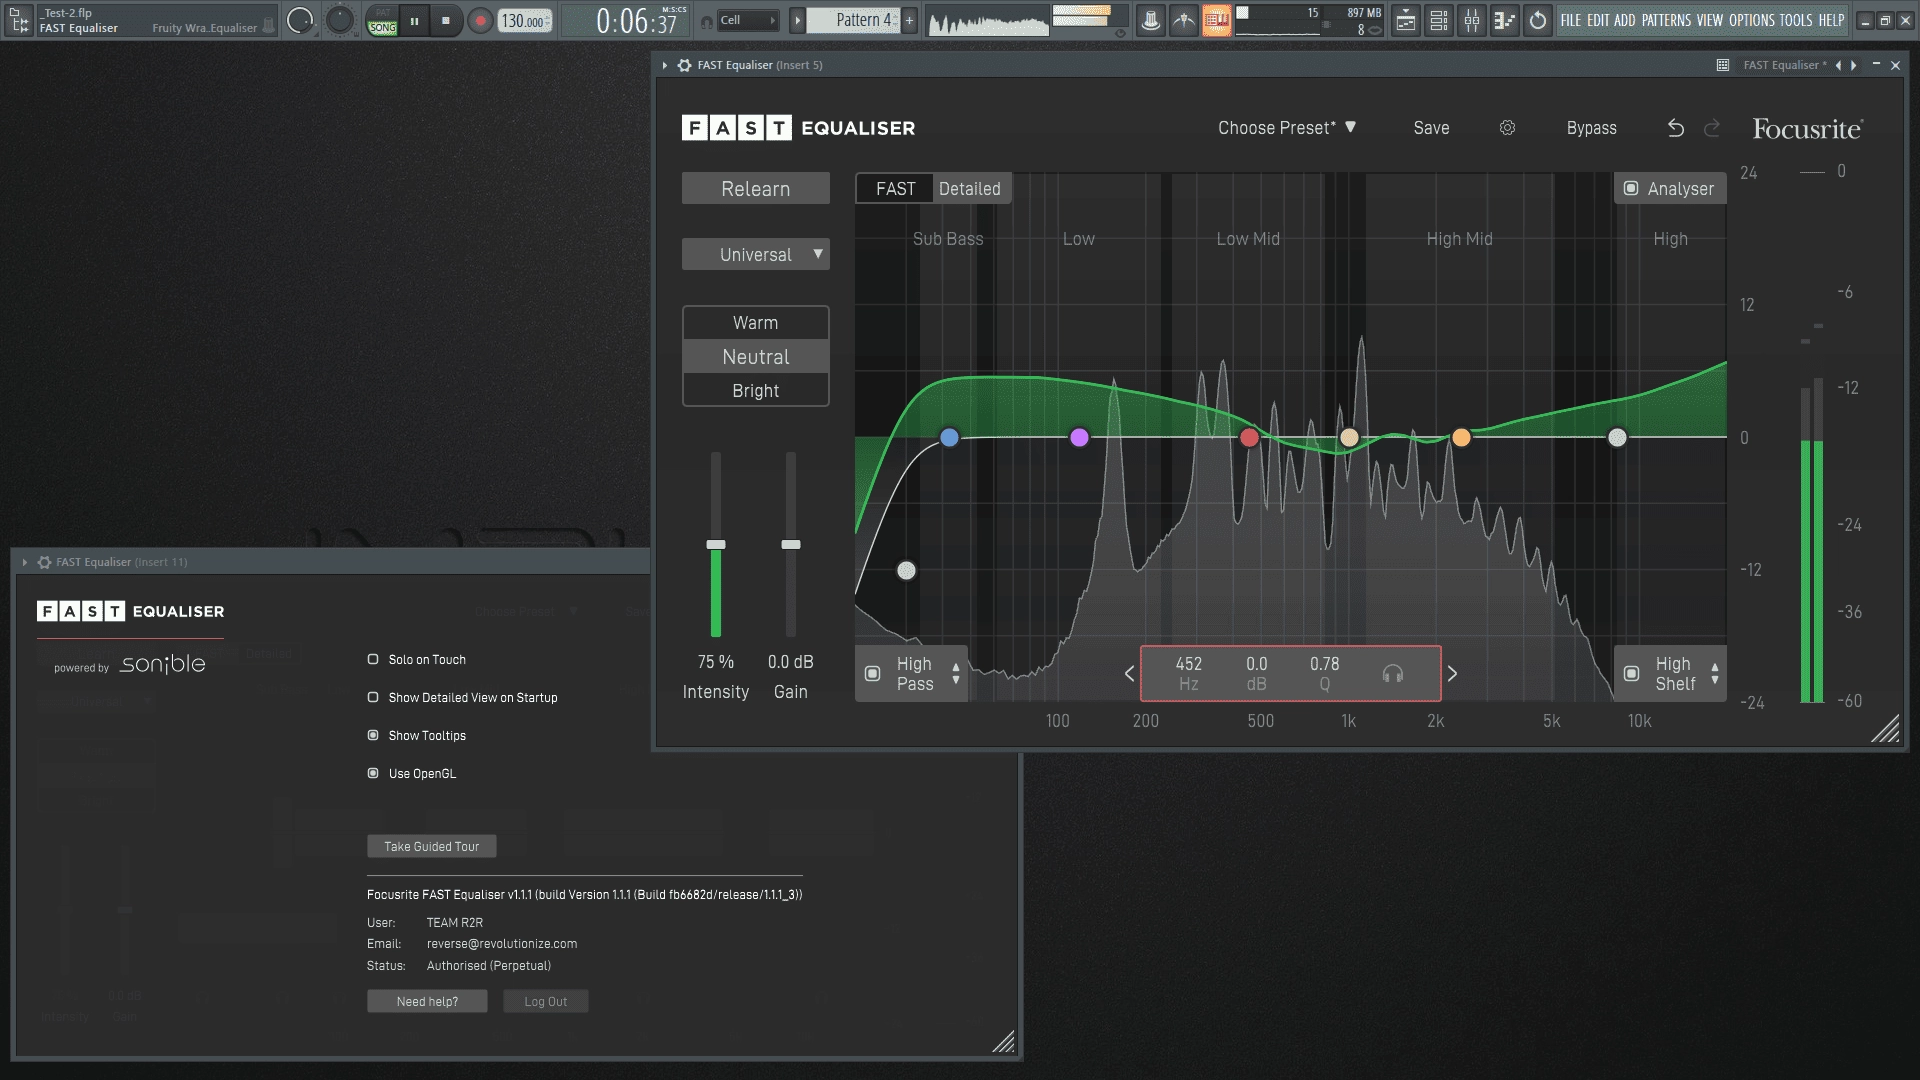The height and width of the screenshot is (1080, 1920).
Task: Click the Gain slider handle
Action: point(791,545)
